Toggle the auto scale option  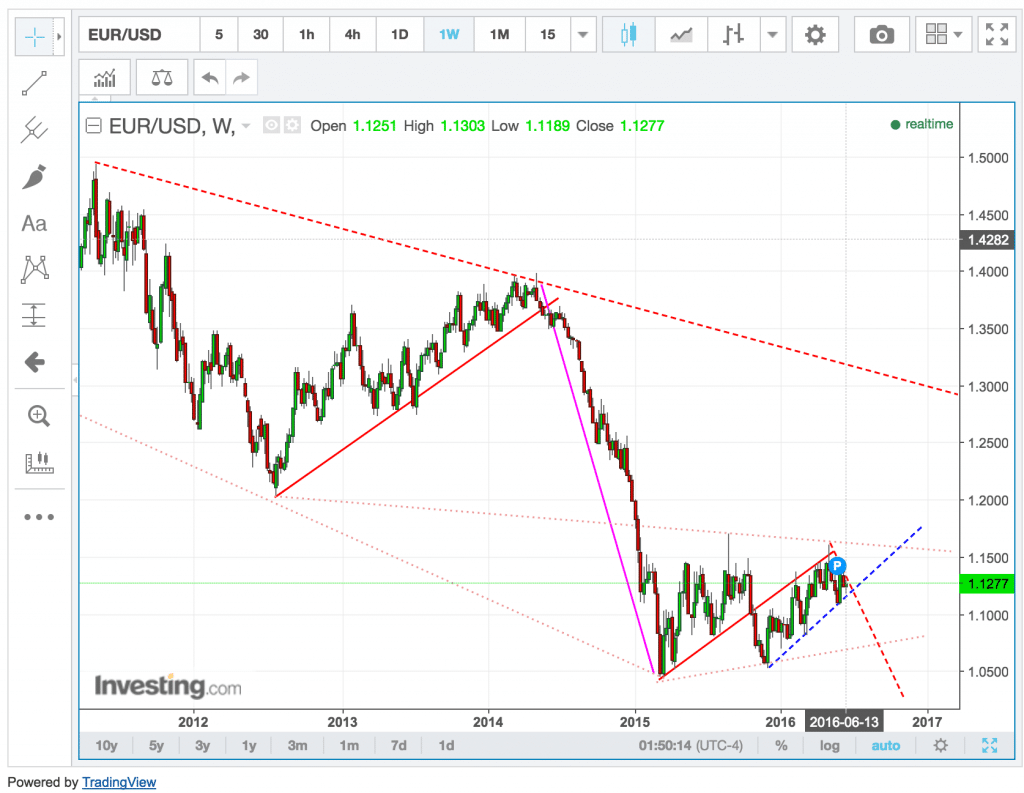click(x=885, y=745)
